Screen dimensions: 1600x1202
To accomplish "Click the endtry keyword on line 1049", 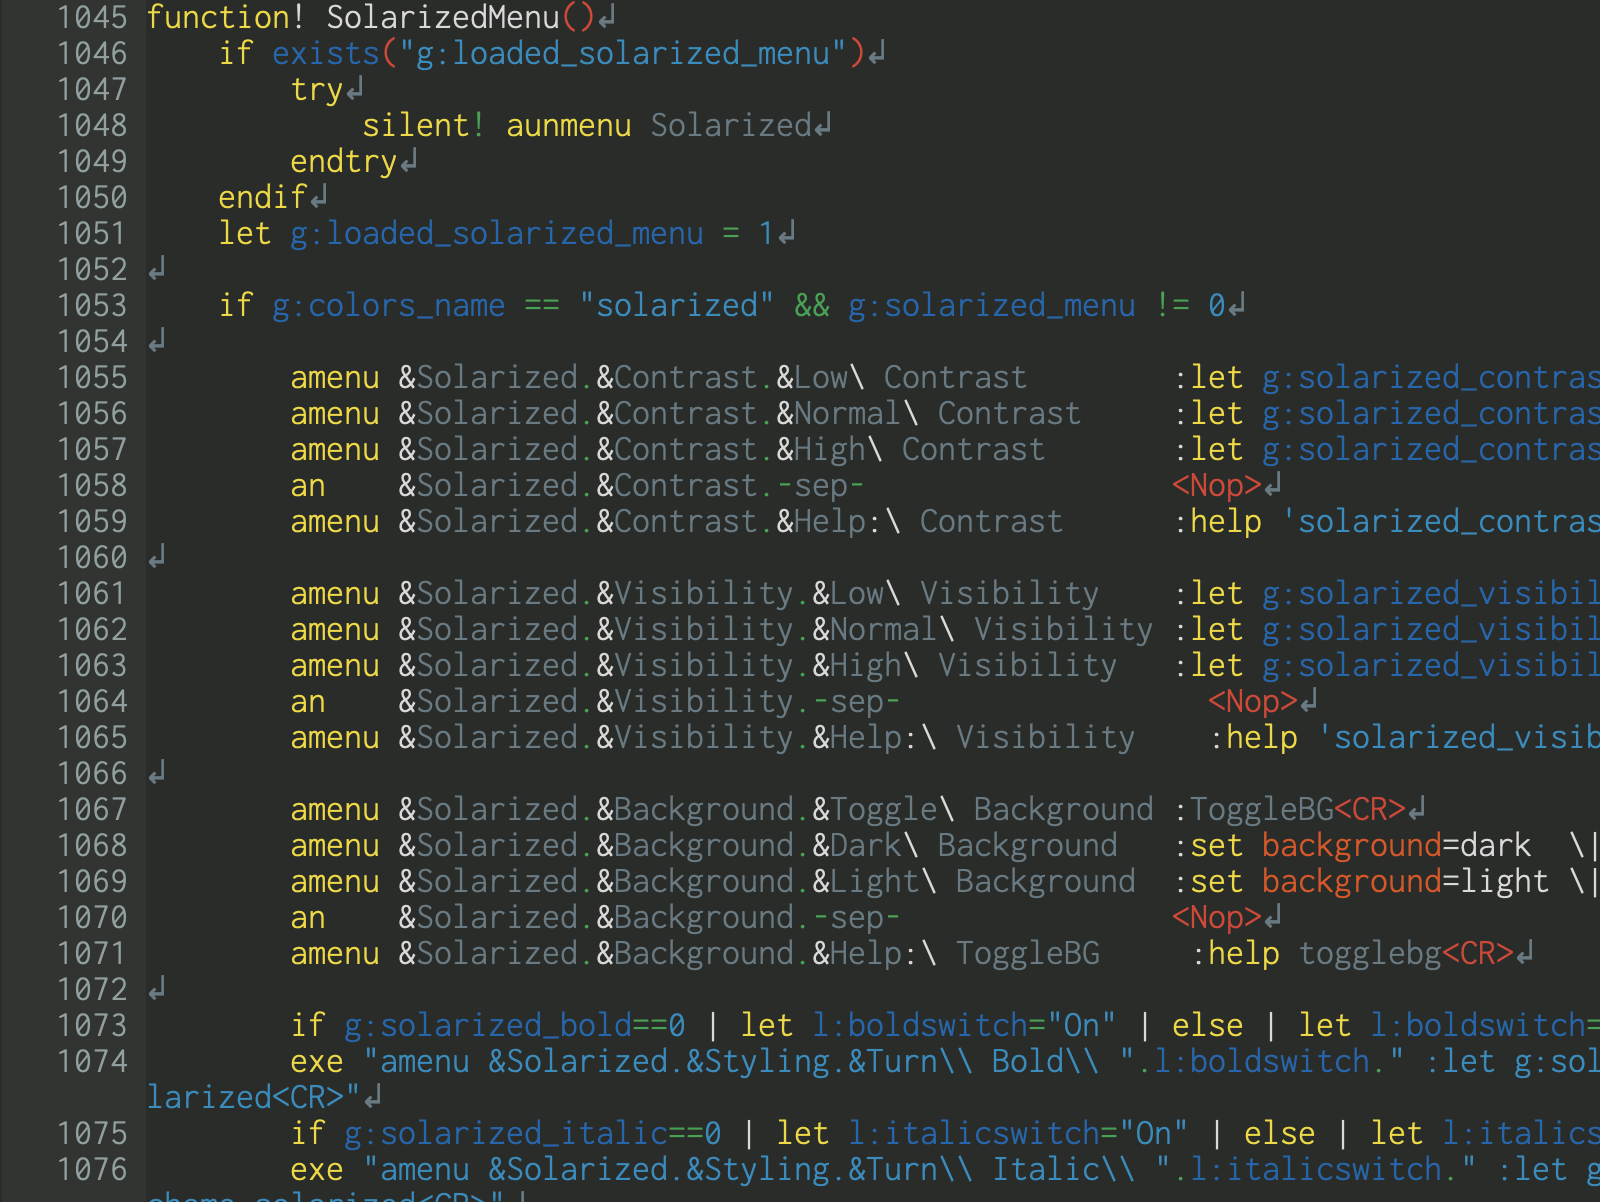I will click(x=344, y=161).
